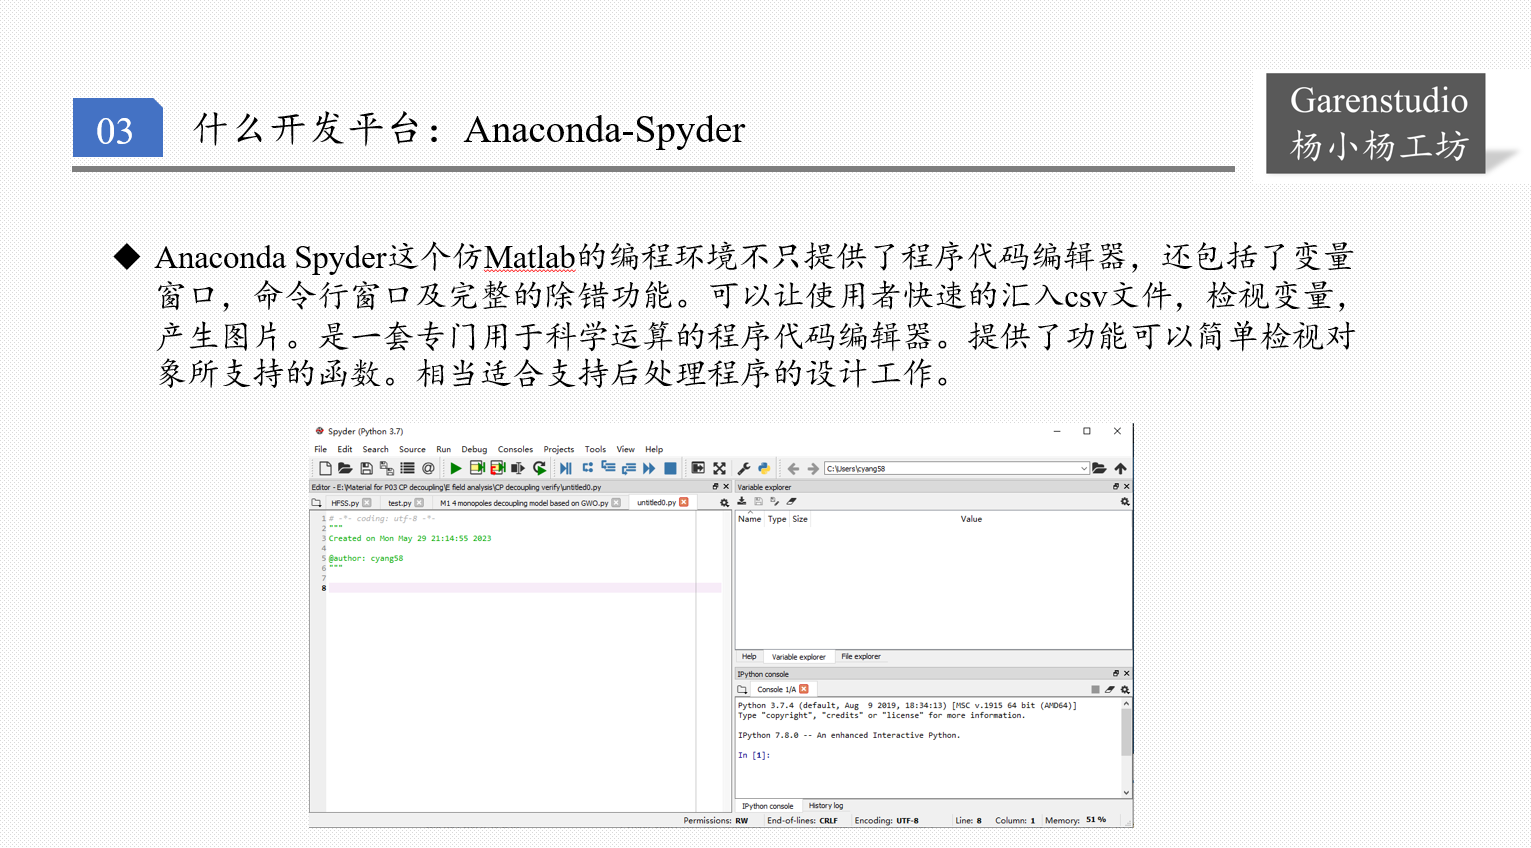Click Fullscreen mode arrows icon
Viewport: 1531px width, 848px height.
(719, 468)
